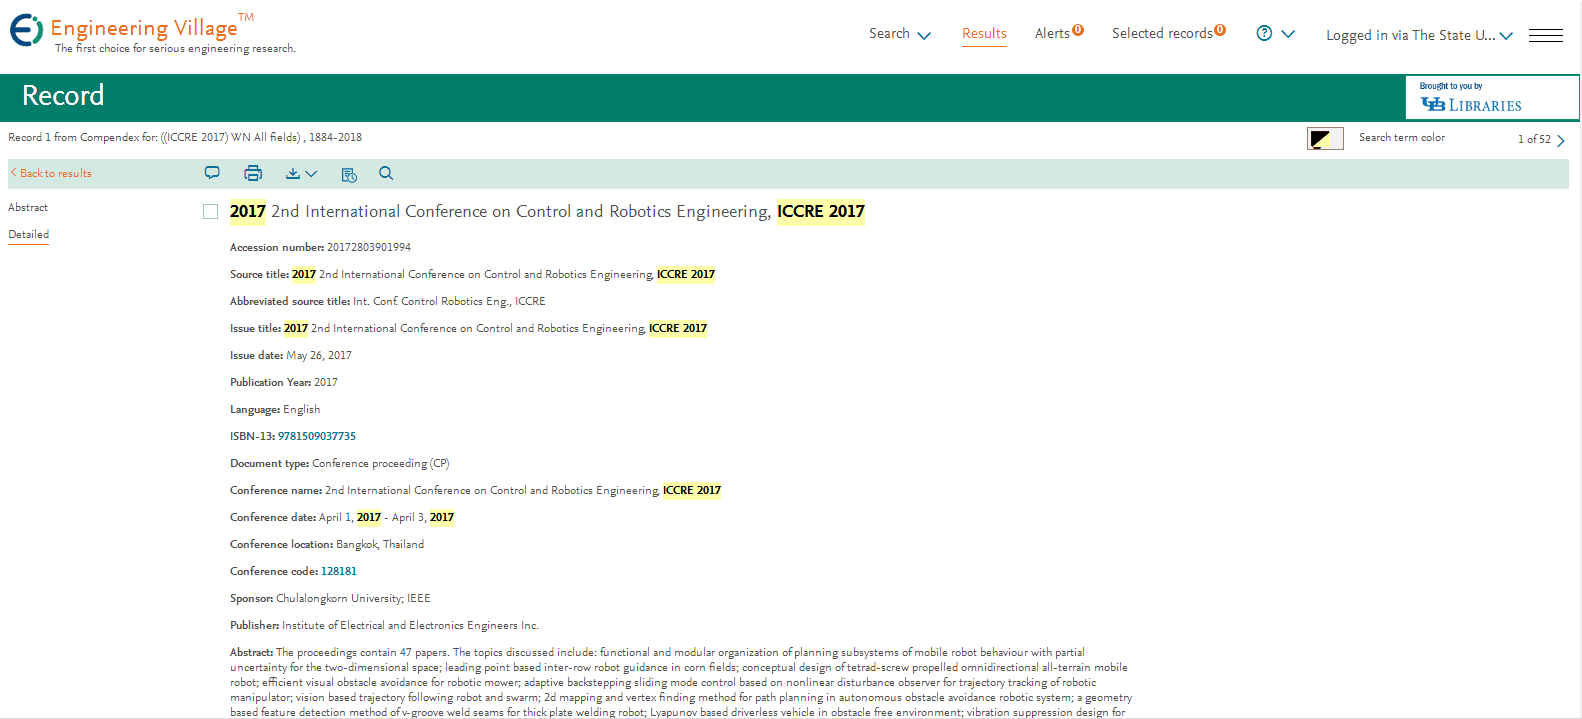Expand the help menu chevron
This screenshot has width=1582, height=719.
coord(1288,34)
